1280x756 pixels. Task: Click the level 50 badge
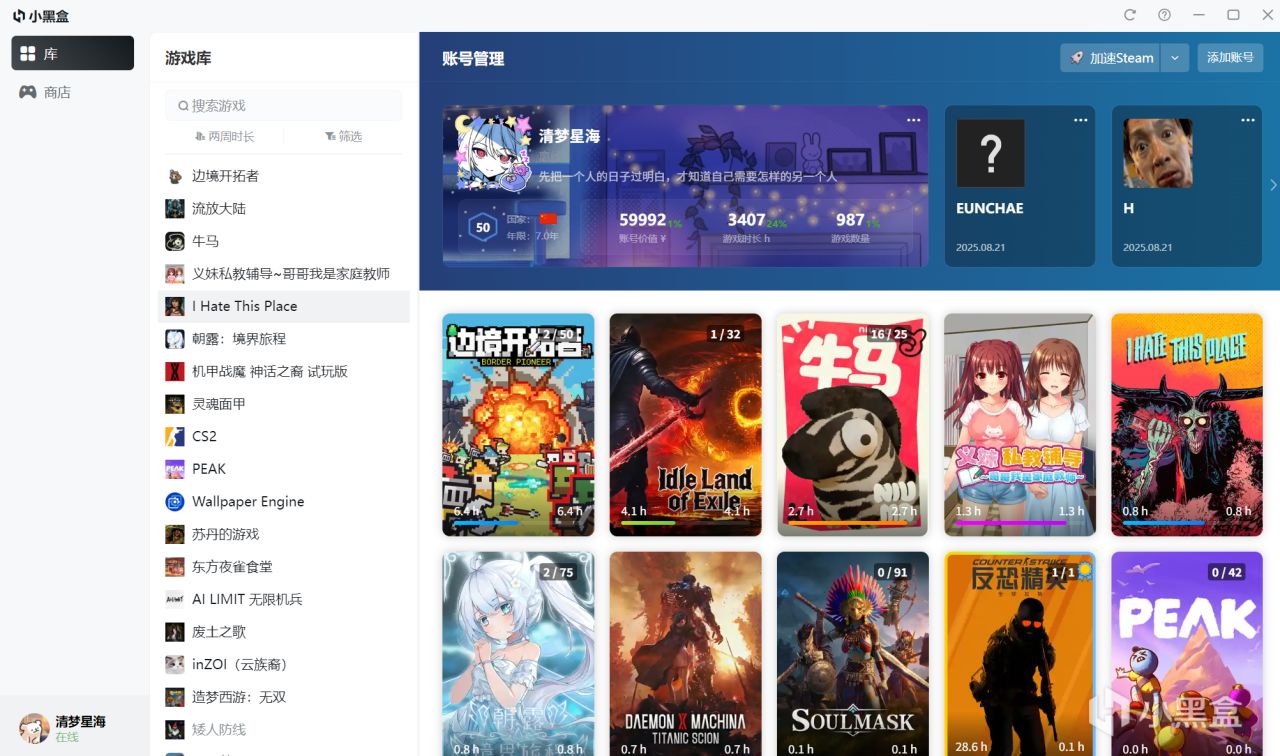(483, 227)
